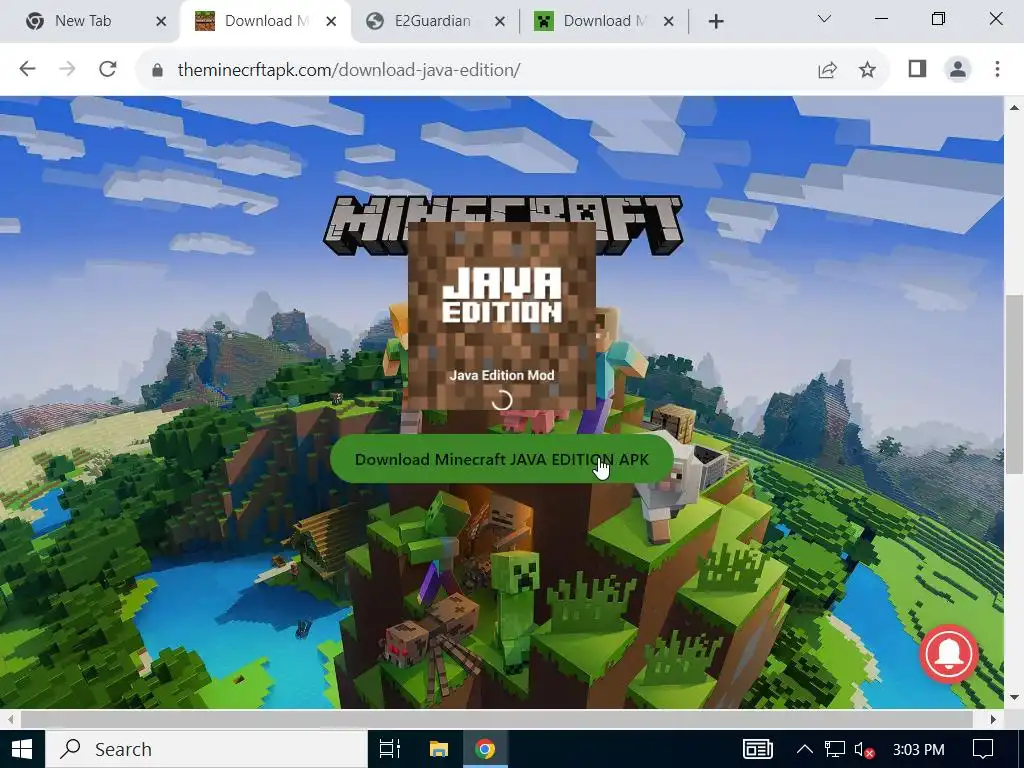
Task: Click the vertical scrollbar thumb
Action: 1014,384
